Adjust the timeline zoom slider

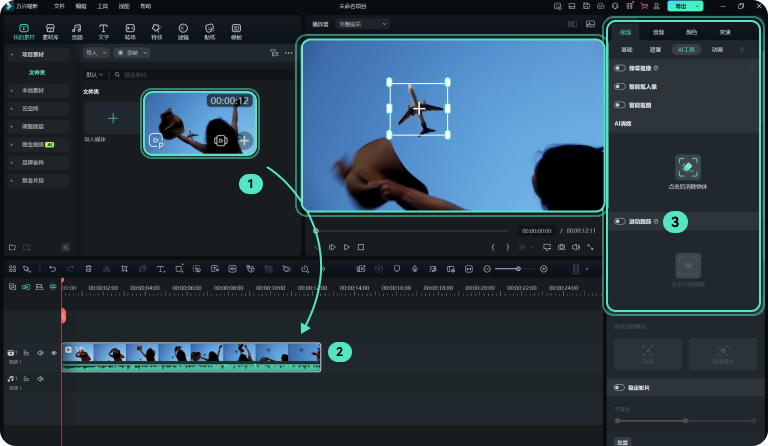[516, 269]
